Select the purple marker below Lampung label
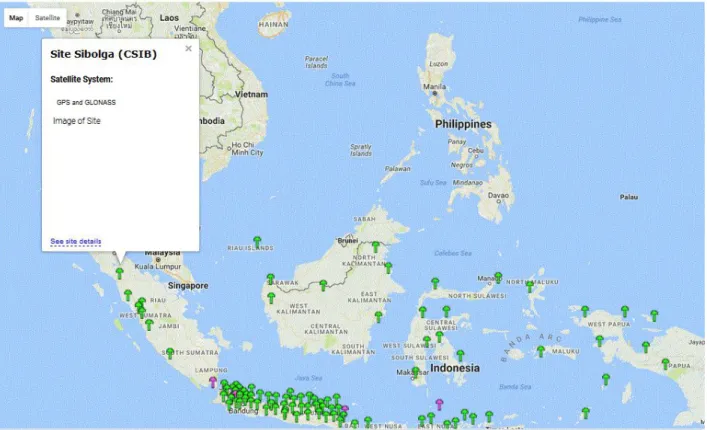This screenshot has height=430, width=707. tap(213, 382)
